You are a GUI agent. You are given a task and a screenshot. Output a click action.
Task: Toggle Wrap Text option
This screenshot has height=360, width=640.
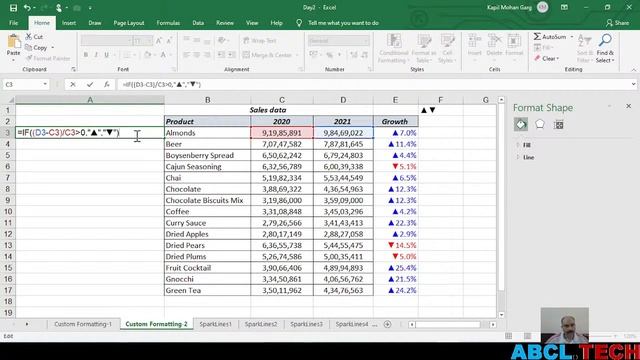260,40
